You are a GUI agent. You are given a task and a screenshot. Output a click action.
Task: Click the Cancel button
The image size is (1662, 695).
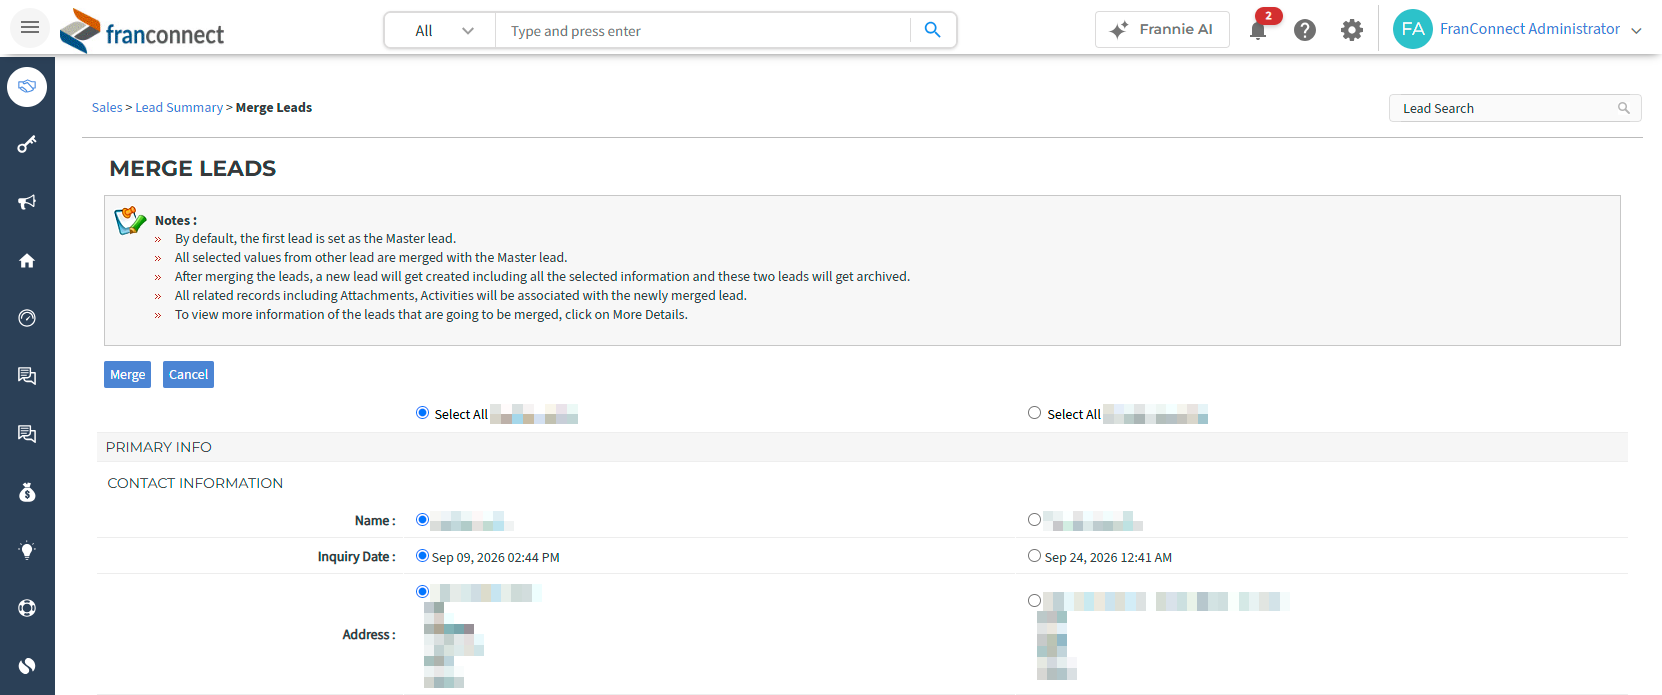click(188, 375)
